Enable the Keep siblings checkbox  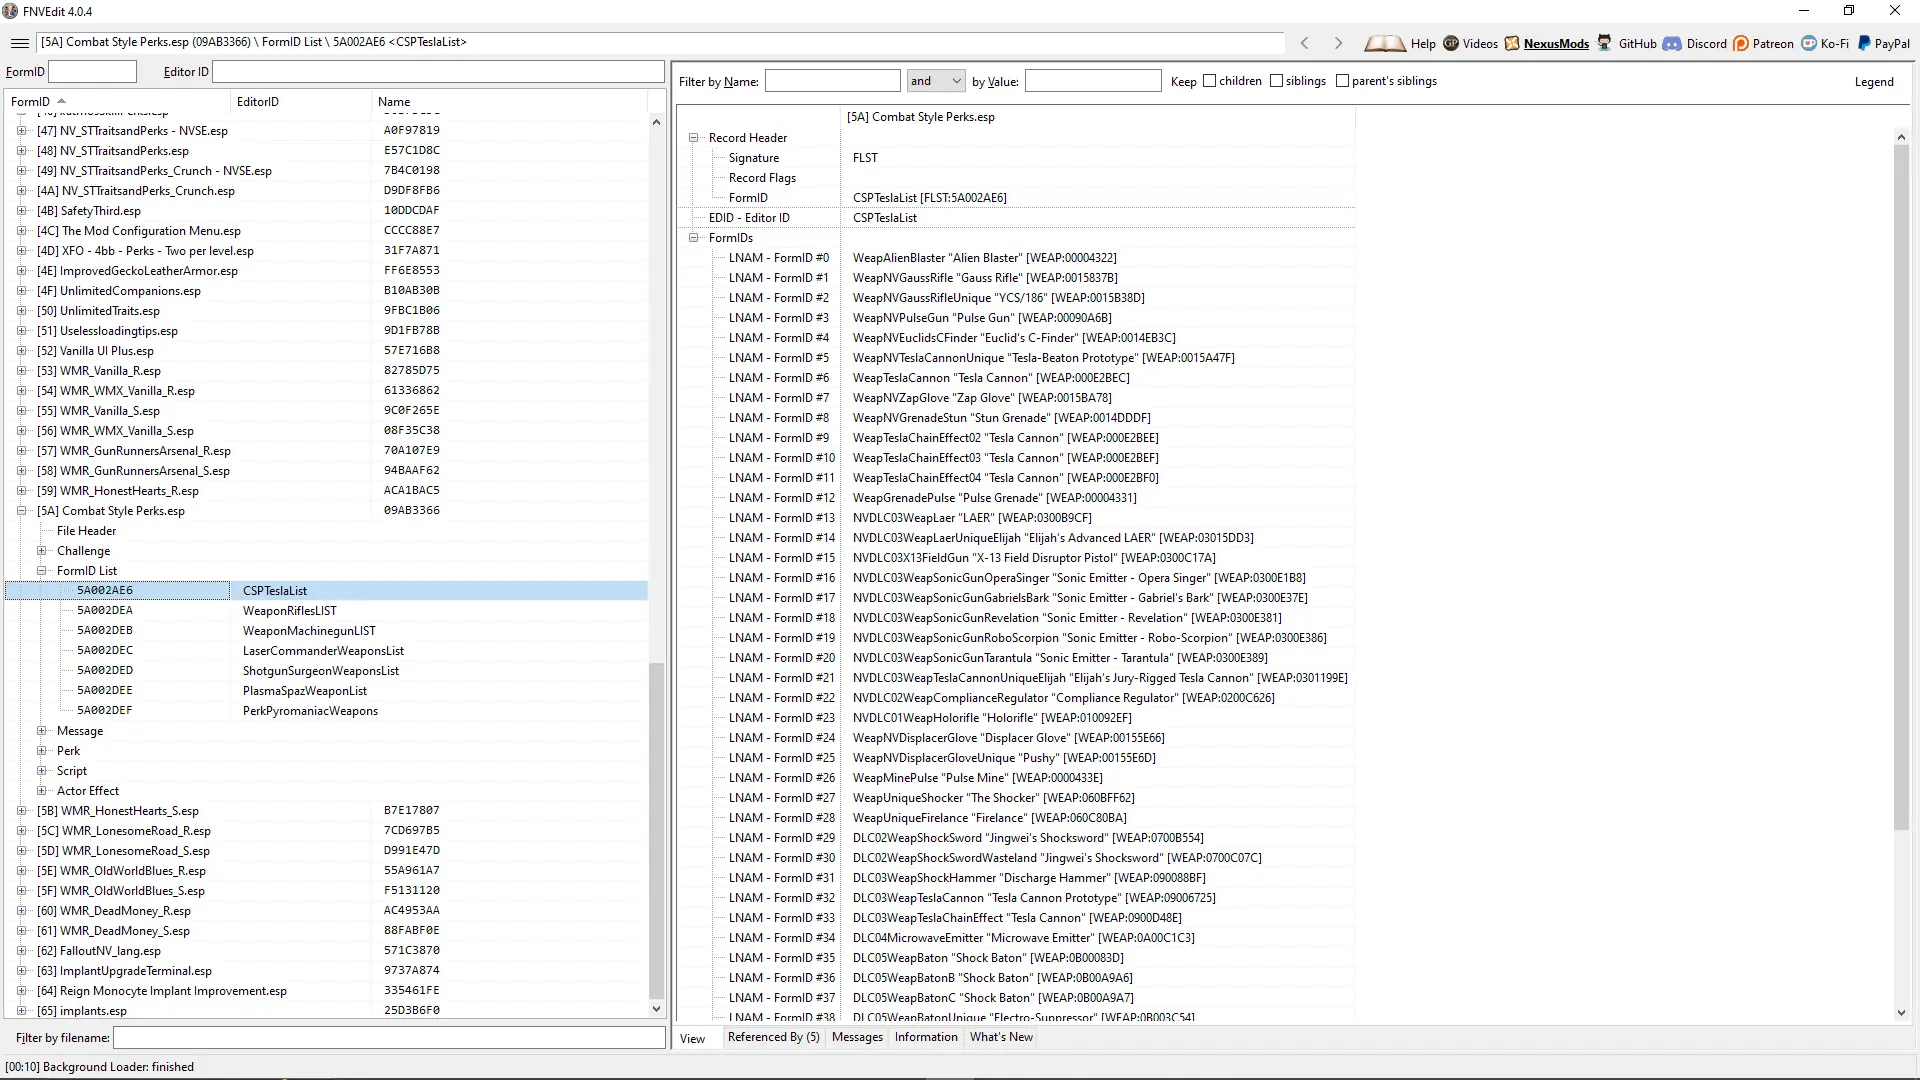tap(1276, 81)
